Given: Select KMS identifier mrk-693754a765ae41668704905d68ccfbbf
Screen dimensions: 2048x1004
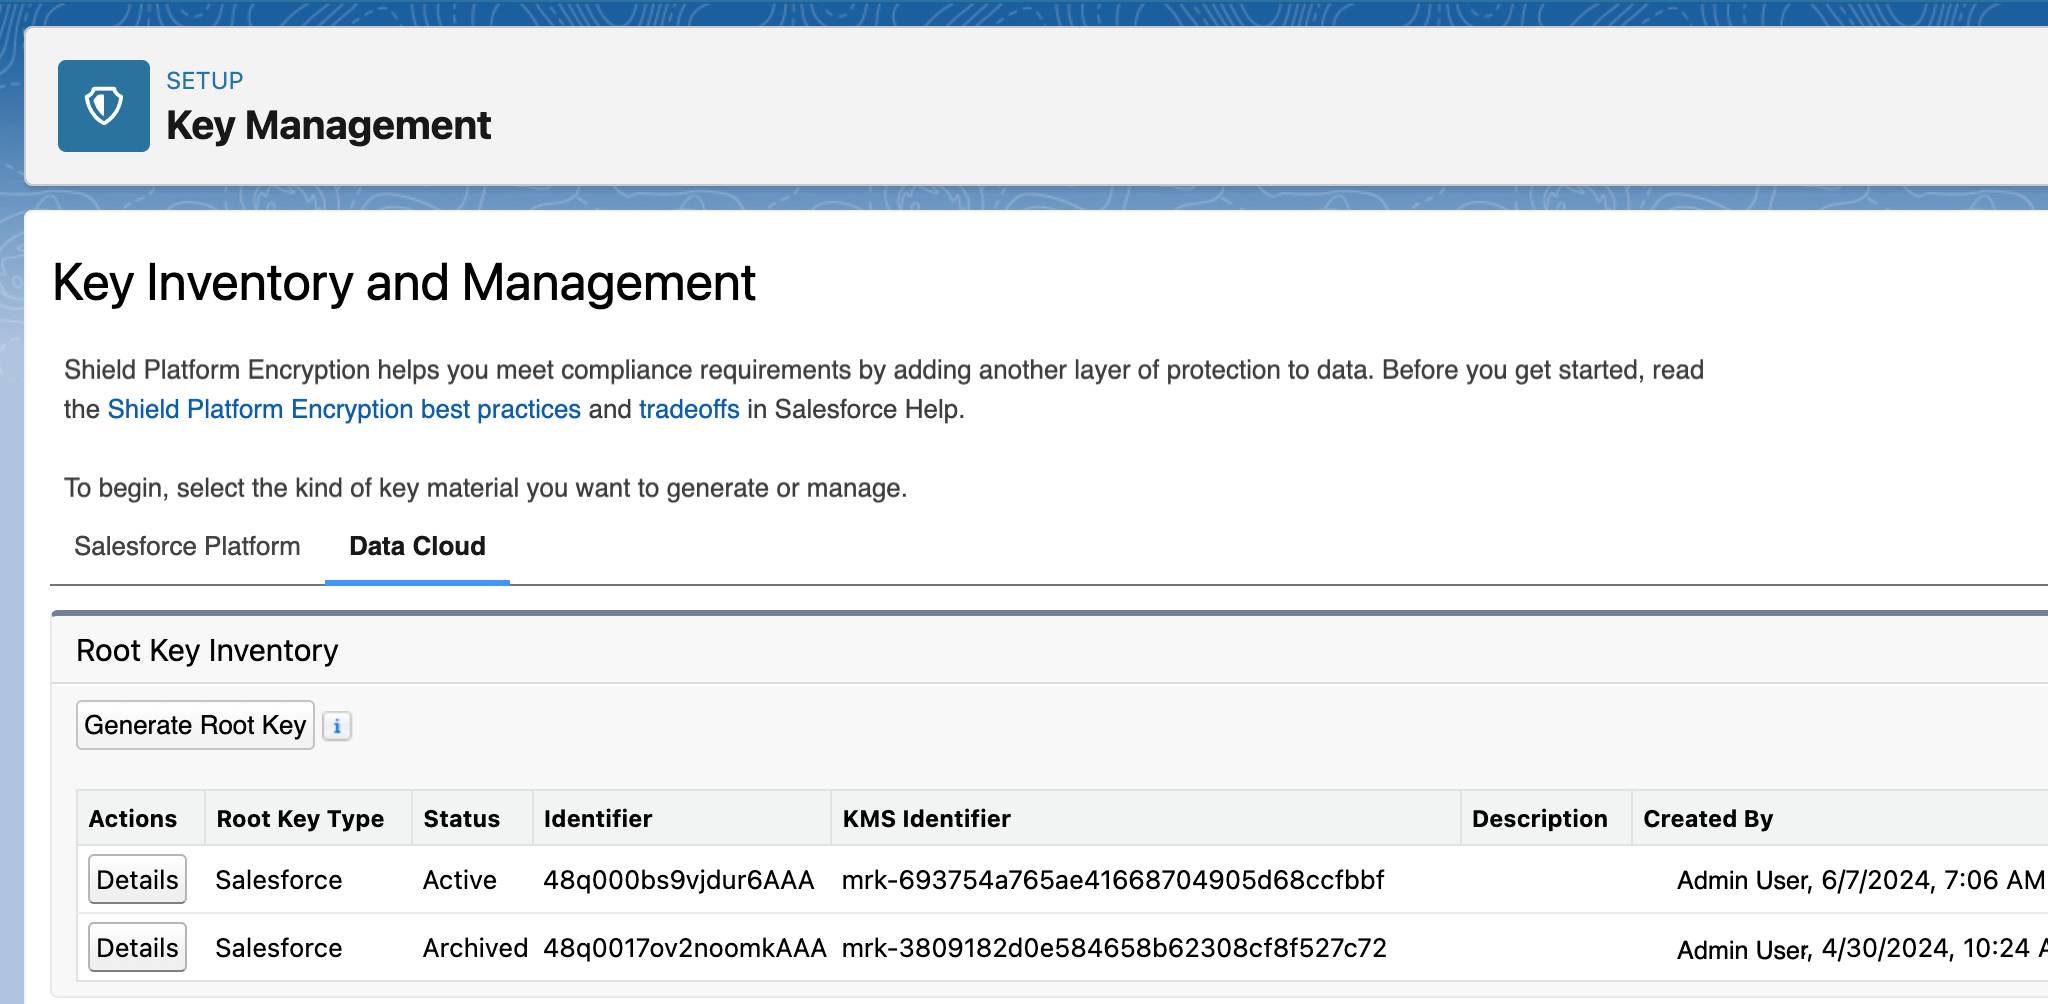Looking at the screenshot, I should coord(1113,880).
